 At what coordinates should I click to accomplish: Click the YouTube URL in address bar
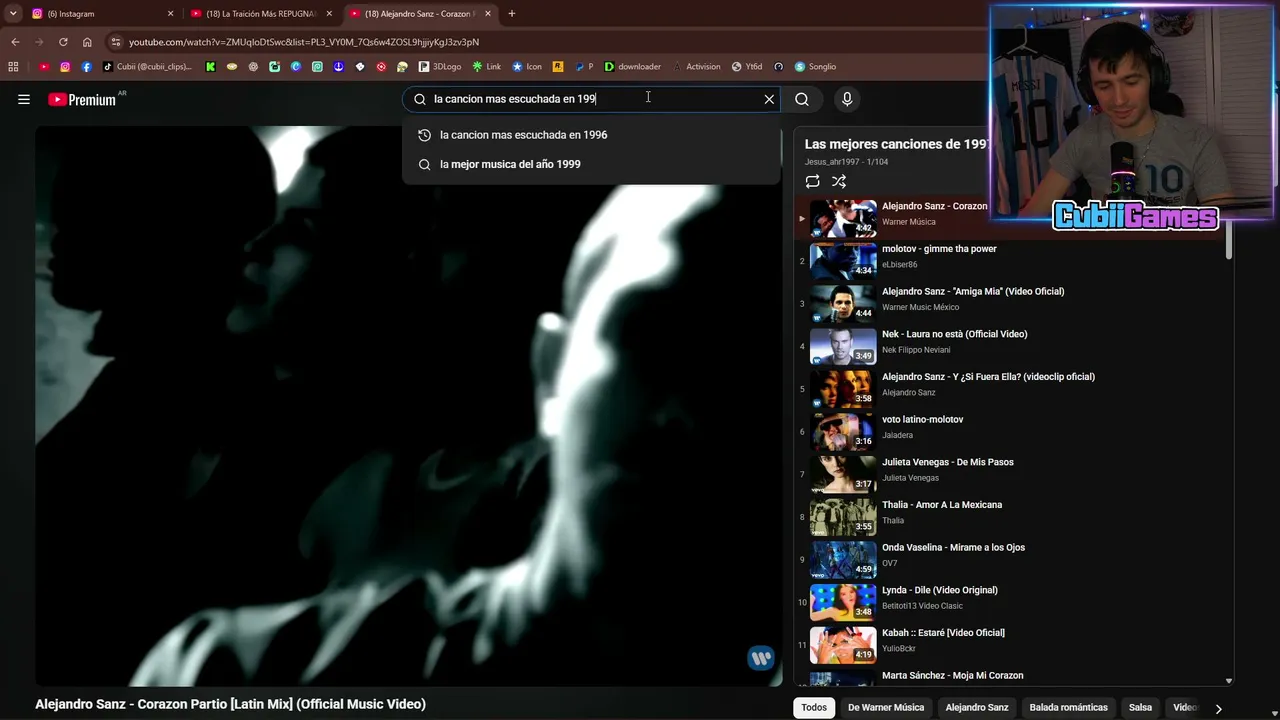tap(304, 42)
